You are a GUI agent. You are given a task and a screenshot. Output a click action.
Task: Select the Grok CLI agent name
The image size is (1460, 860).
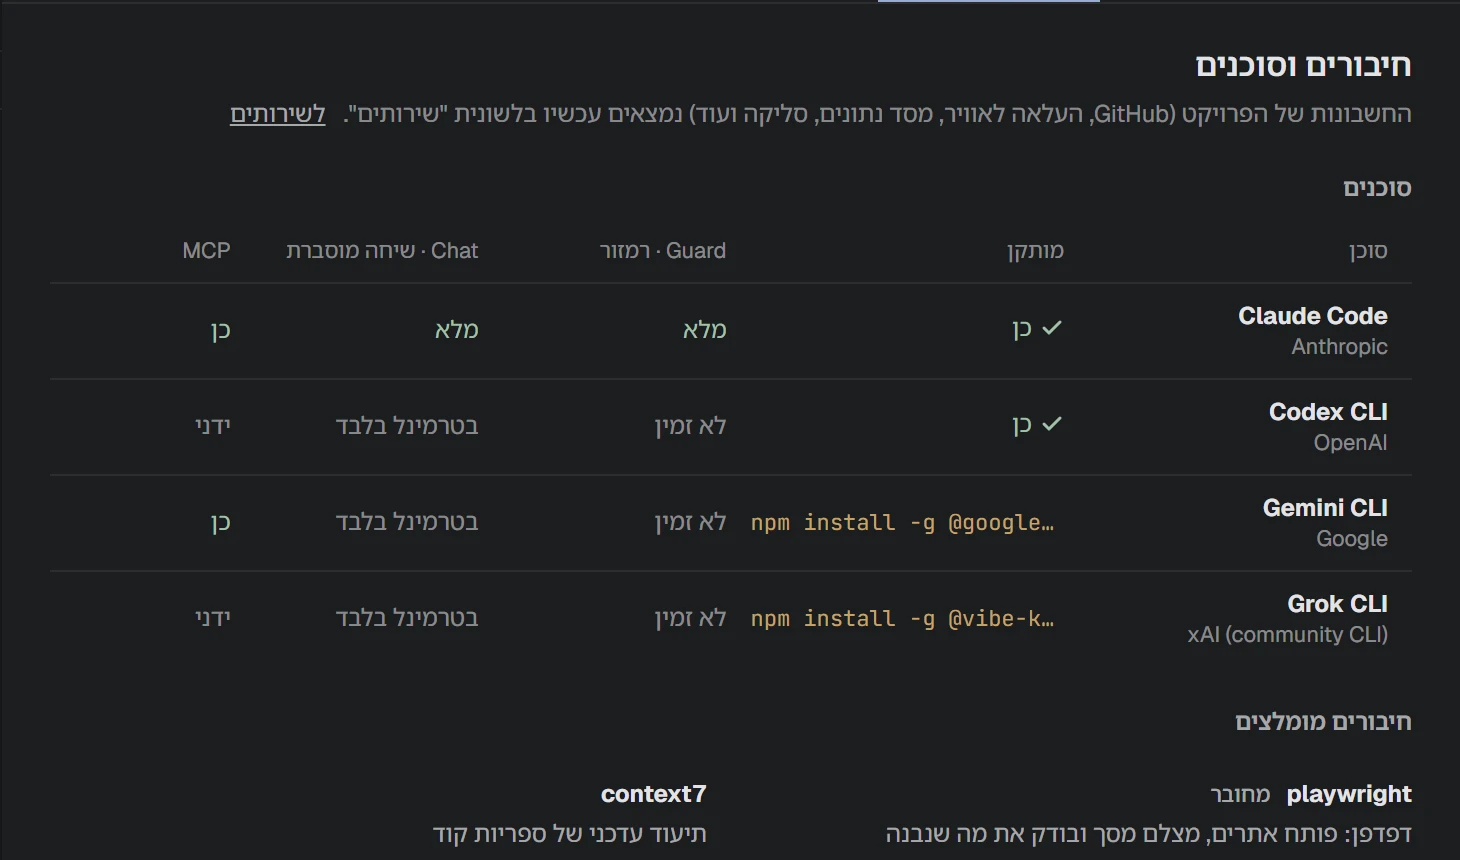pos(1337,604)
